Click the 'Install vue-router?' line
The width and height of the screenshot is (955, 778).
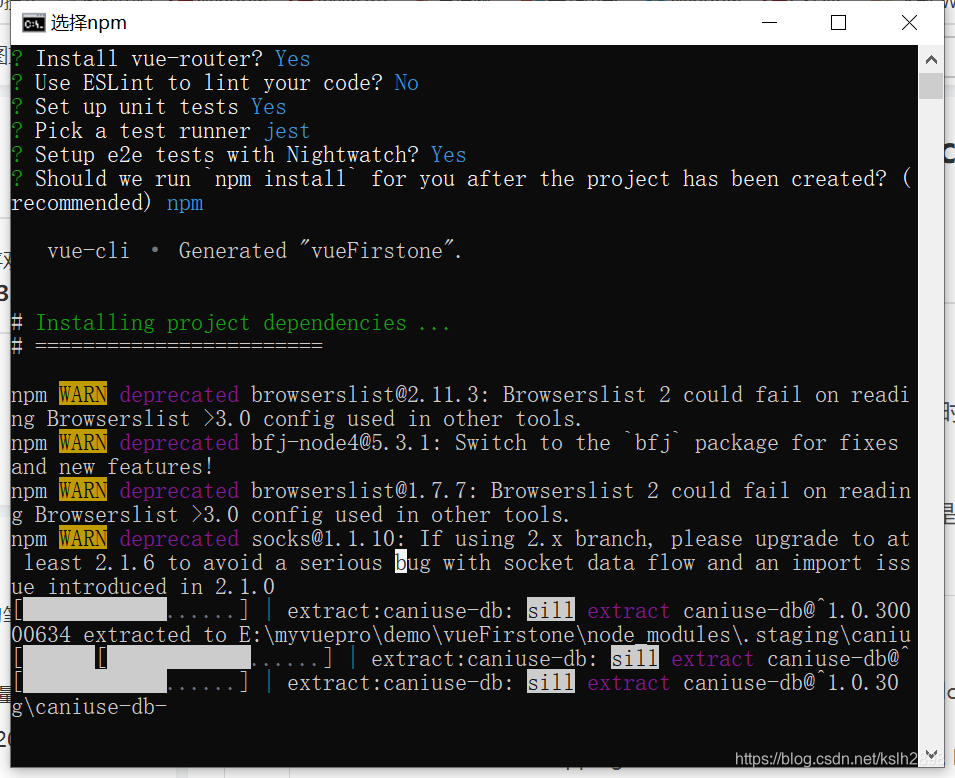point(161,59)
